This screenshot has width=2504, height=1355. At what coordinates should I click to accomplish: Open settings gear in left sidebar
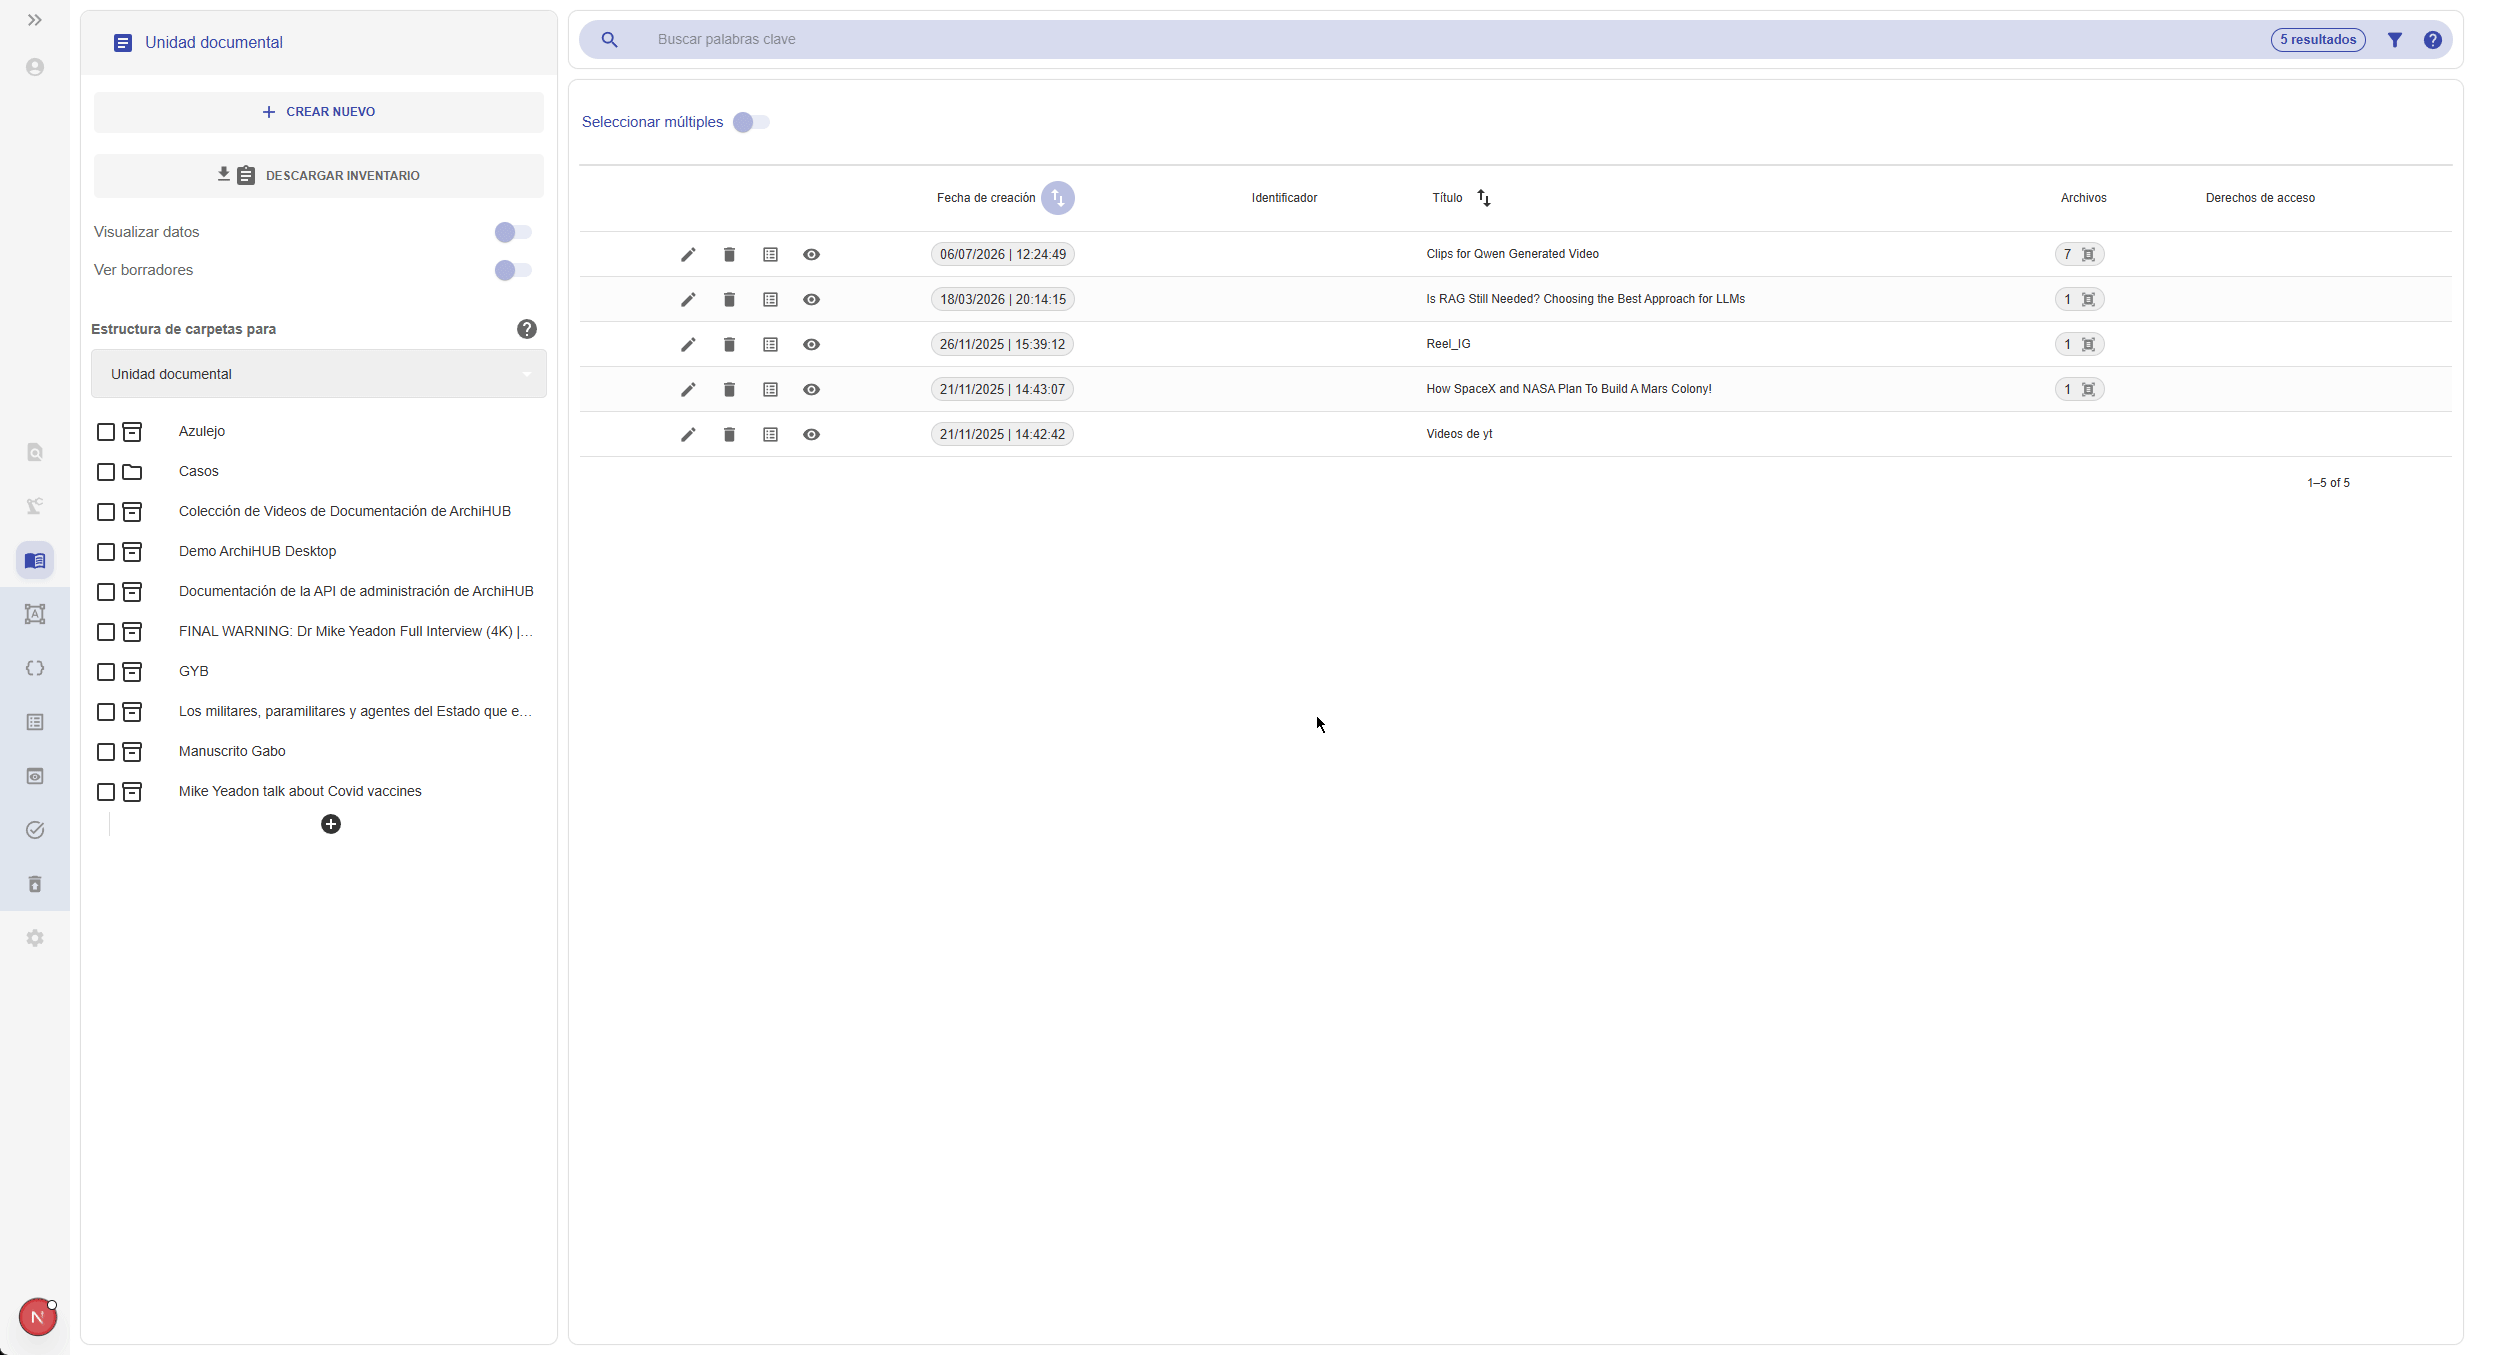35,938
